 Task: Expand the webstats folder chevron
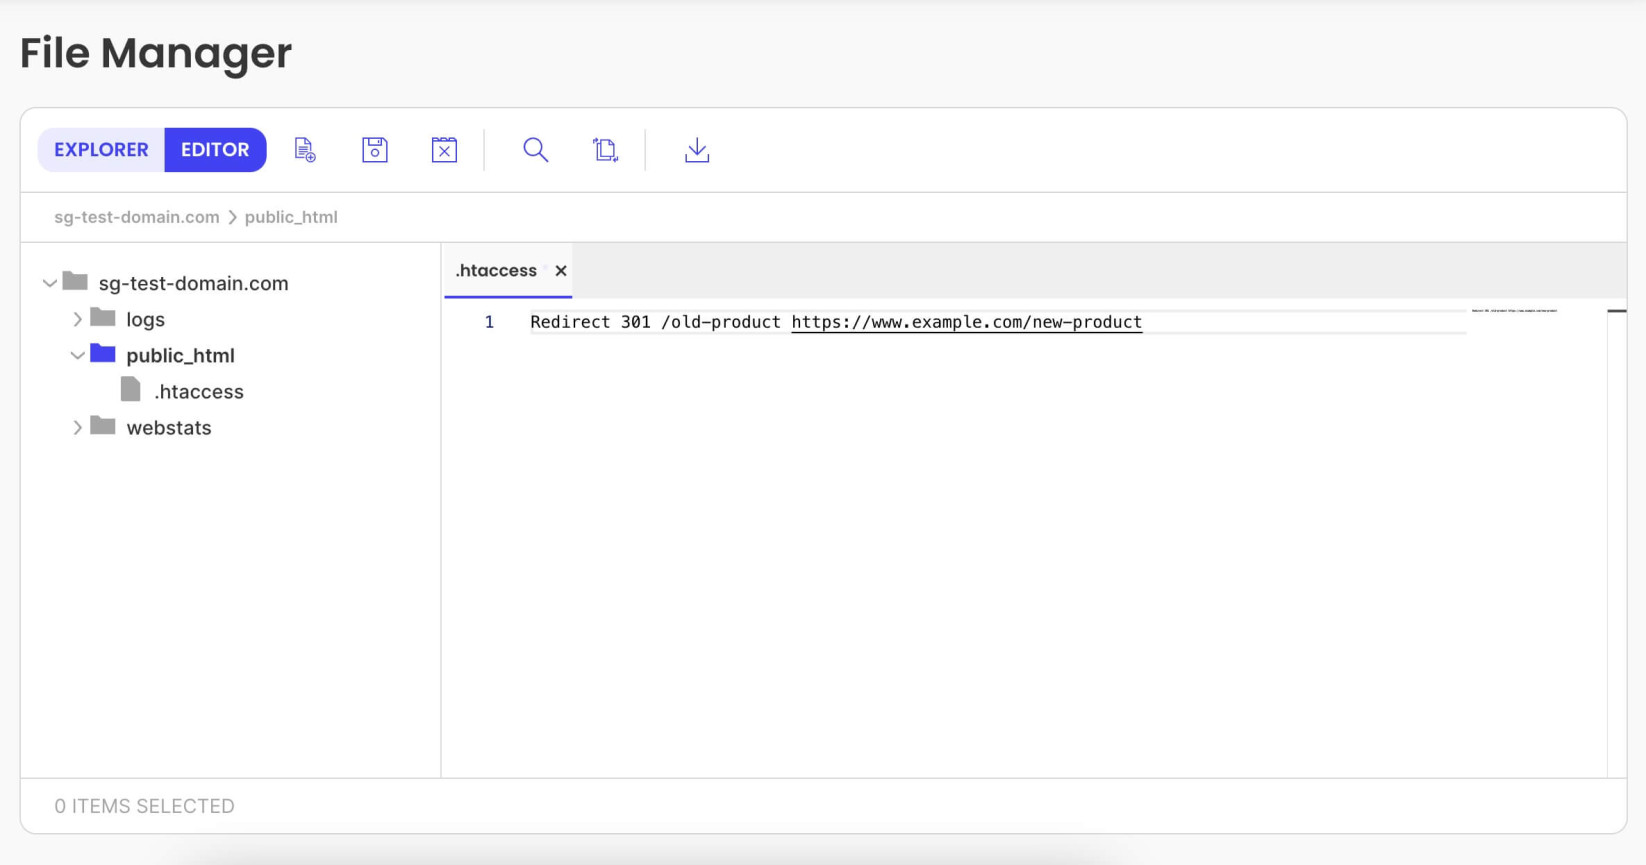click(77, 427)
